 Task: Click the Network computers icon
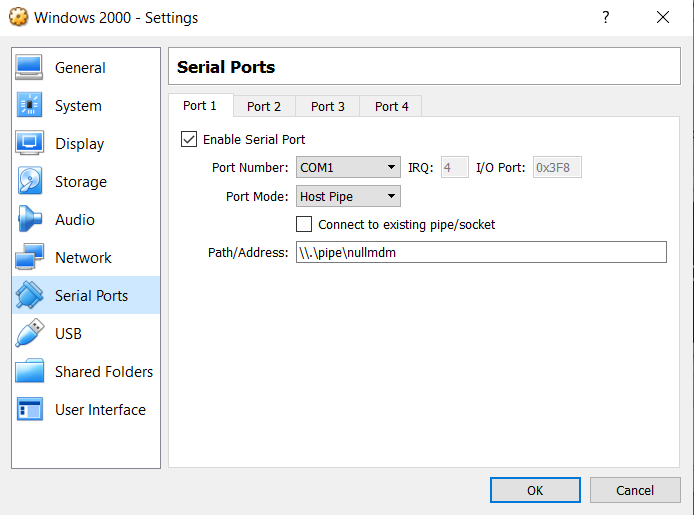pyautogui.click(x=29, y=257)
